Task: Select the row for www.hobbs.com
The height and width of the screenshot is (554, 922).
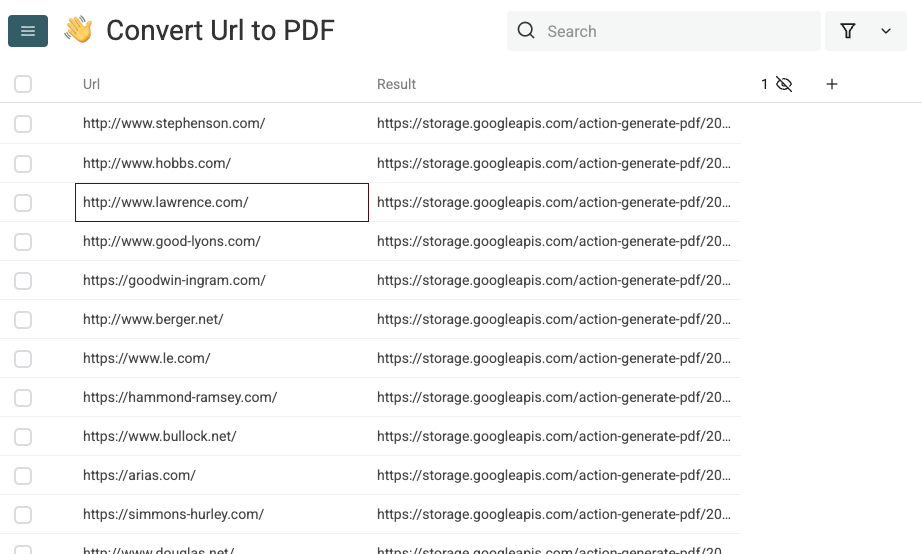Action: (x=23, y=163)
